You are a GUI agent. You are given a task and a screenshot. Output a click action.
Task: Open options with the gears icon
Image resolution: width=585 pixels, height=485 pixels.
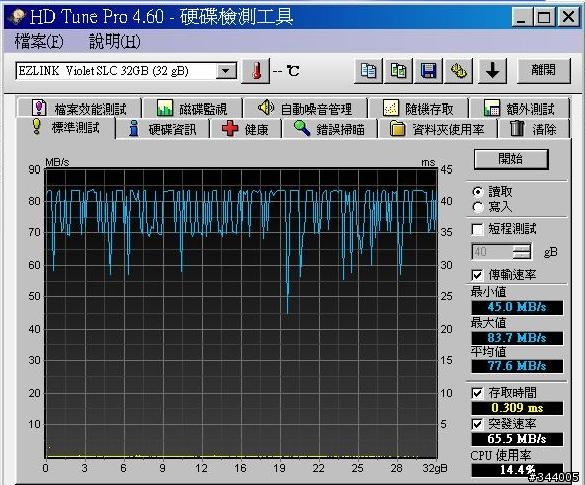tap(459, 71)
